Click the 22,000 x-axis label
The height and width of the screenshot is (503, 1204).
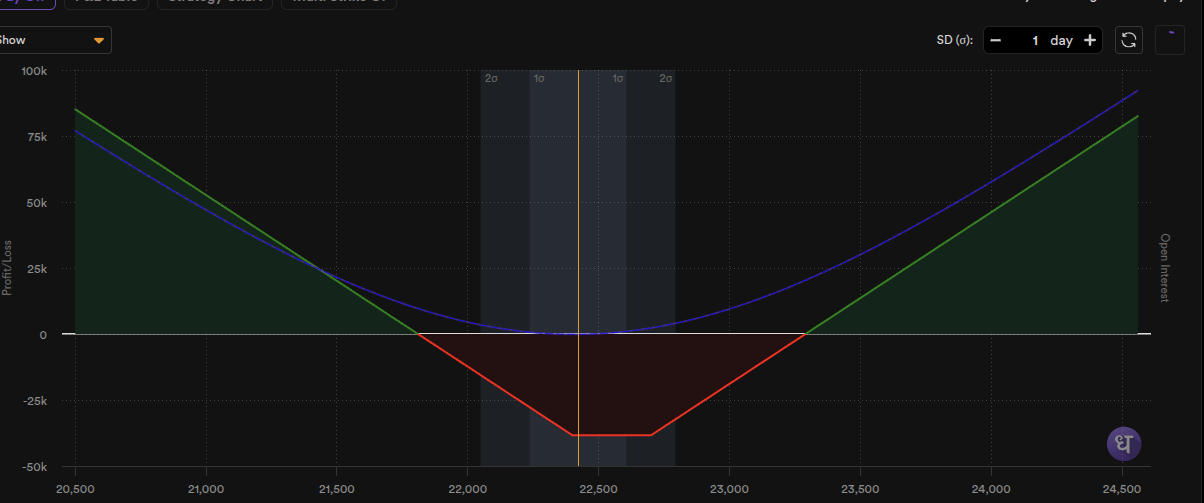tap(468, 489)
